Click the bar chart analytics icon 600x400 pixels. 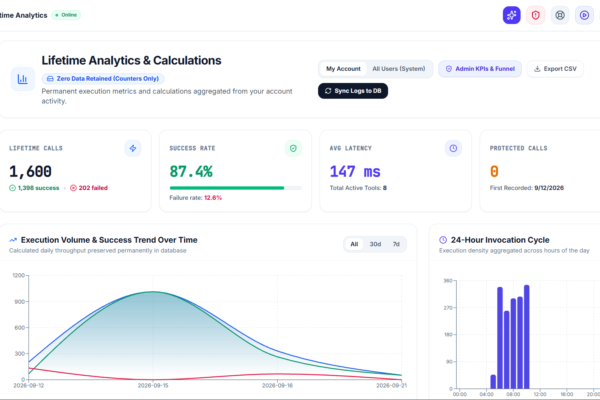pos(23,79)
